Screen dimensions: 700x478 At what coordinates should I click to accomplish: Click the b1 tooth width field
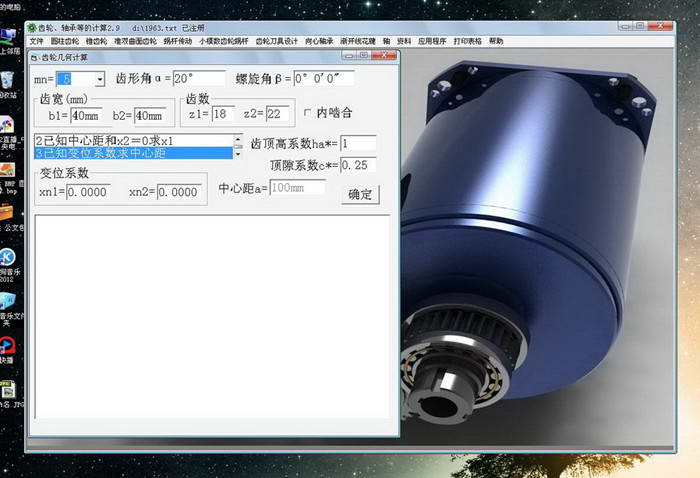(86, 116)
